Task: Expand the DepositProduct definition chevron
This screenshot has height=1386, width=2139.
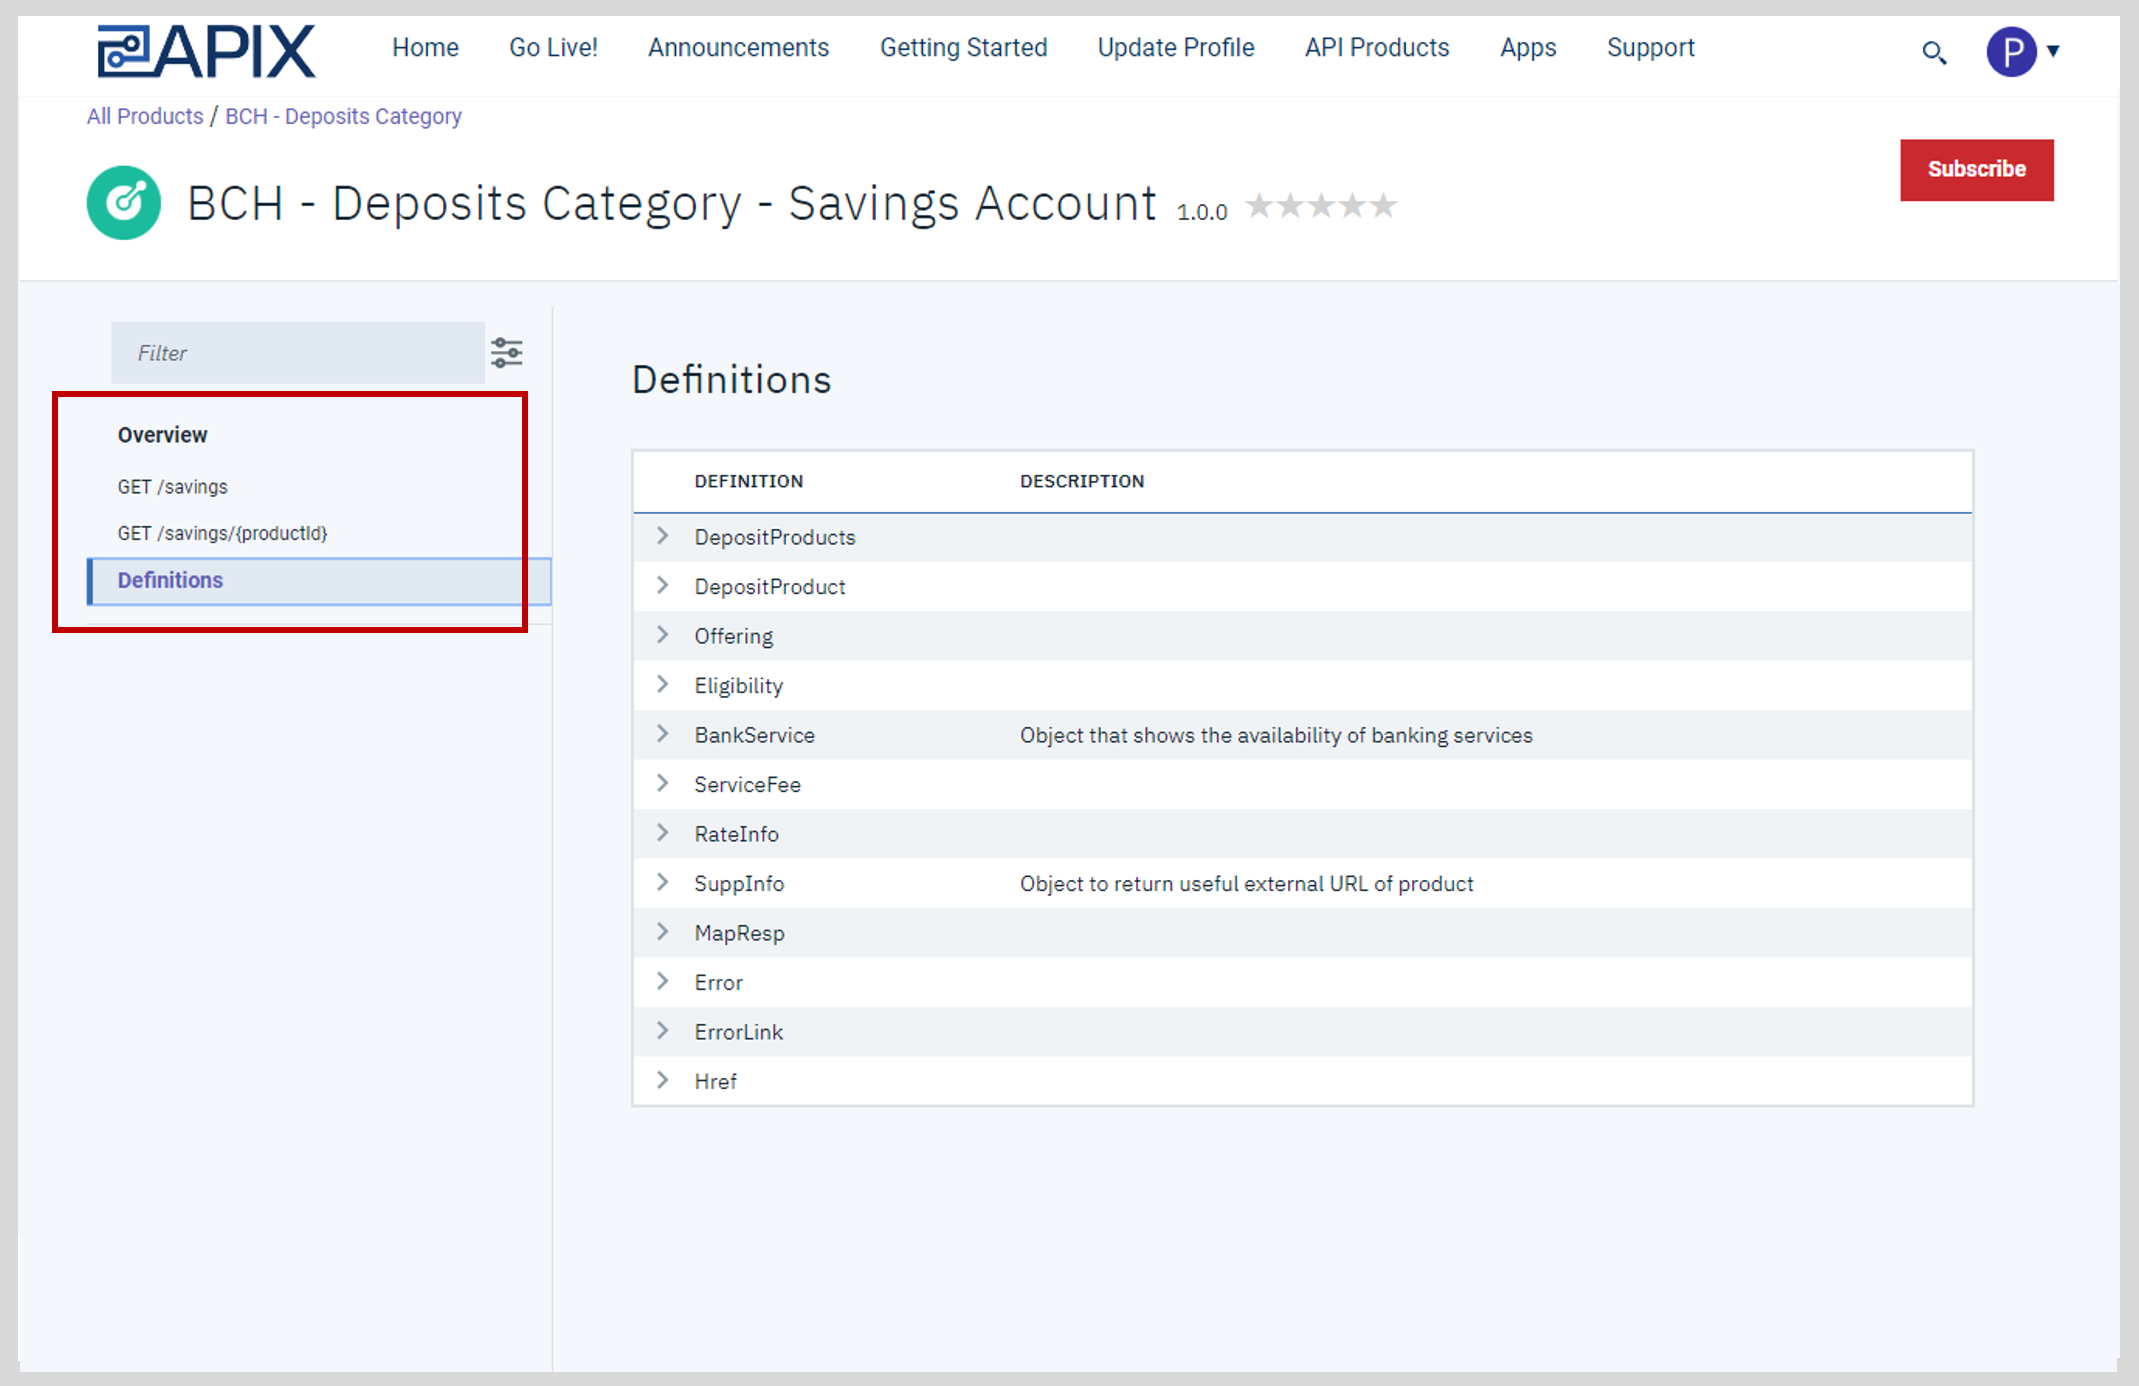Action: (662, 585)
